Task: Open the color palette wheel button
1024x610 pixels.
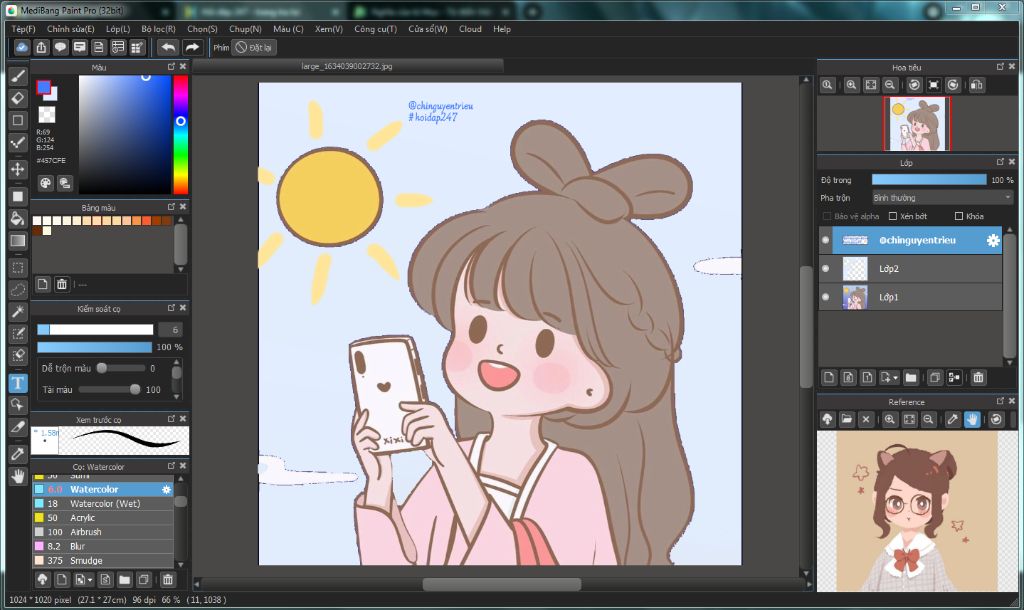Action: [x=45, y=183]
